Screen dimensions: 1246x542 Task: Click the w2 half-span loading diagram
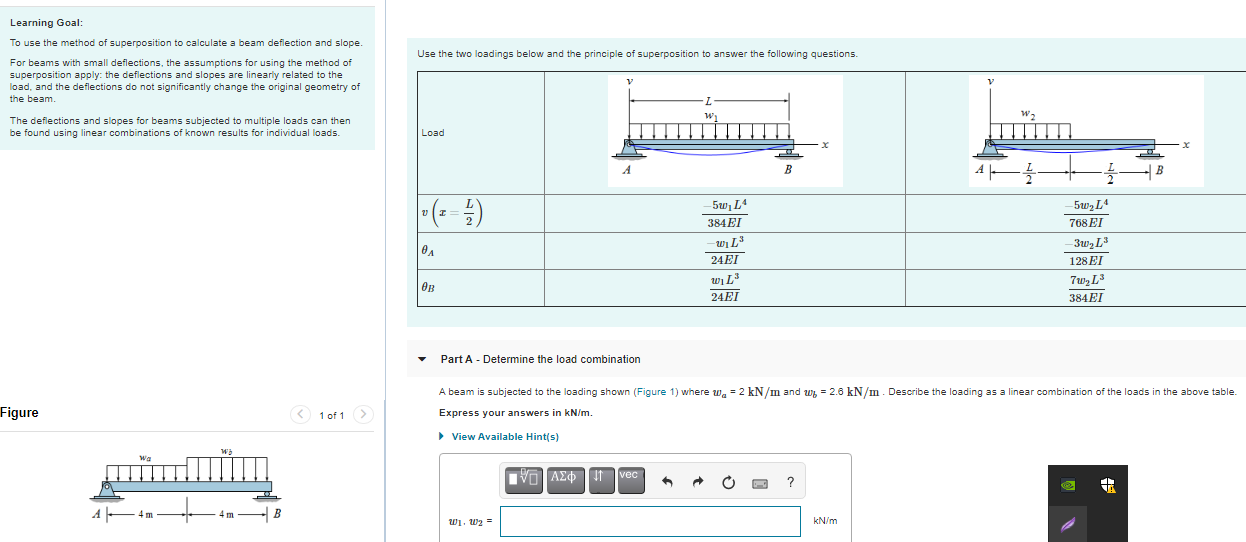pyautogui.click(x=1084, y=130)
